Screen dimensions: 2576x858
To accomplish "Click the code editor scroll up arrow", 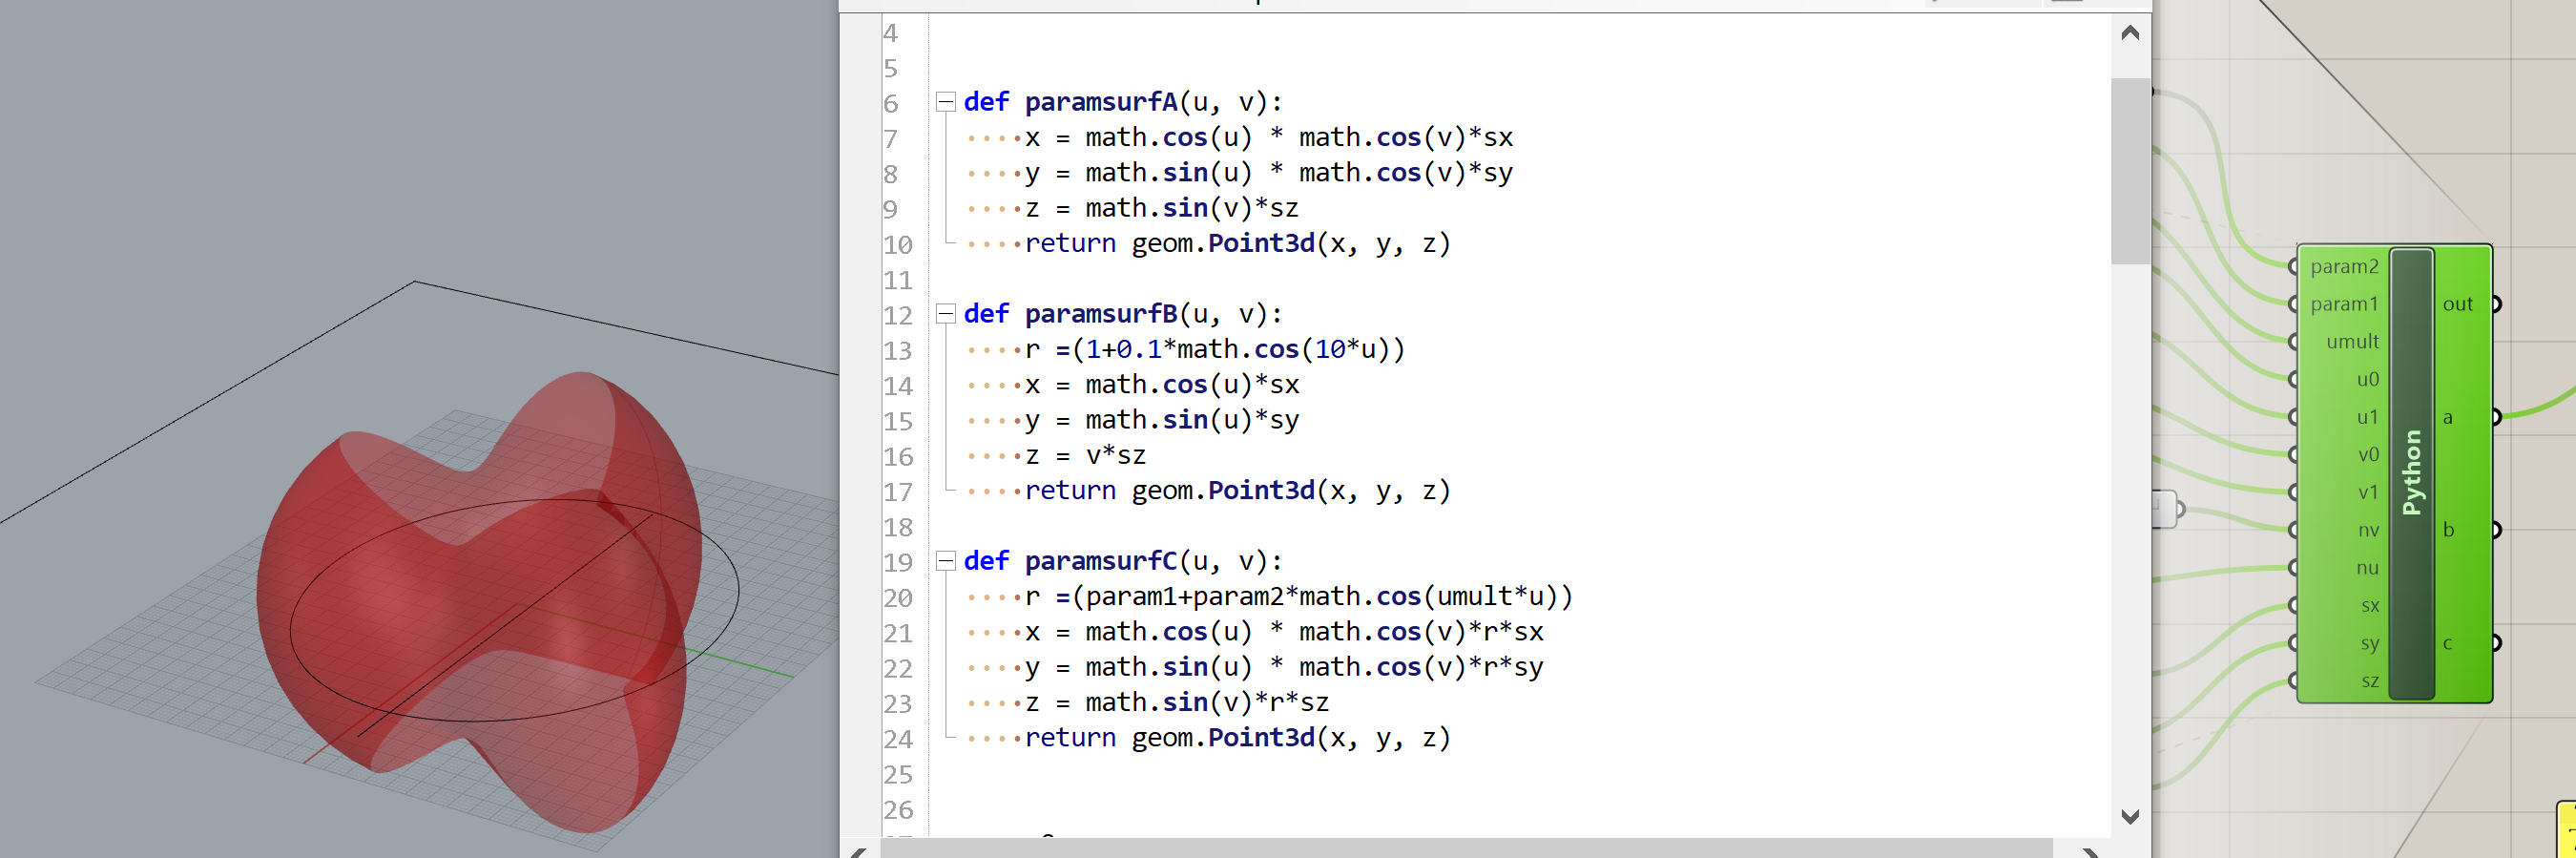I will tap(2130, 33).
